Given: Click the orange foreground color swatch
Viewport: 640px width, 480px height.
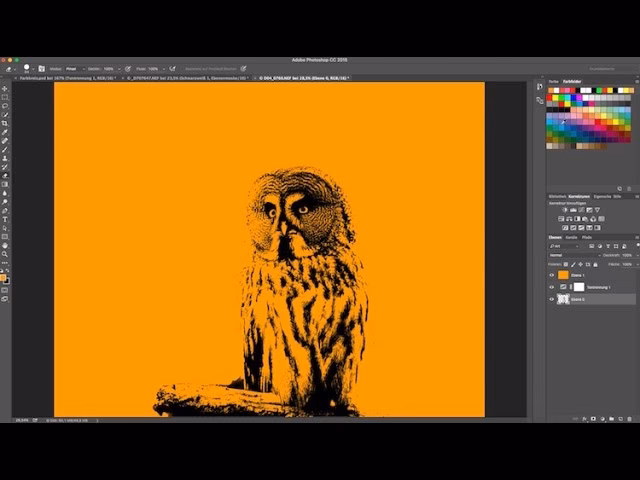Looking at the screenshot, I should coord(4,276).
